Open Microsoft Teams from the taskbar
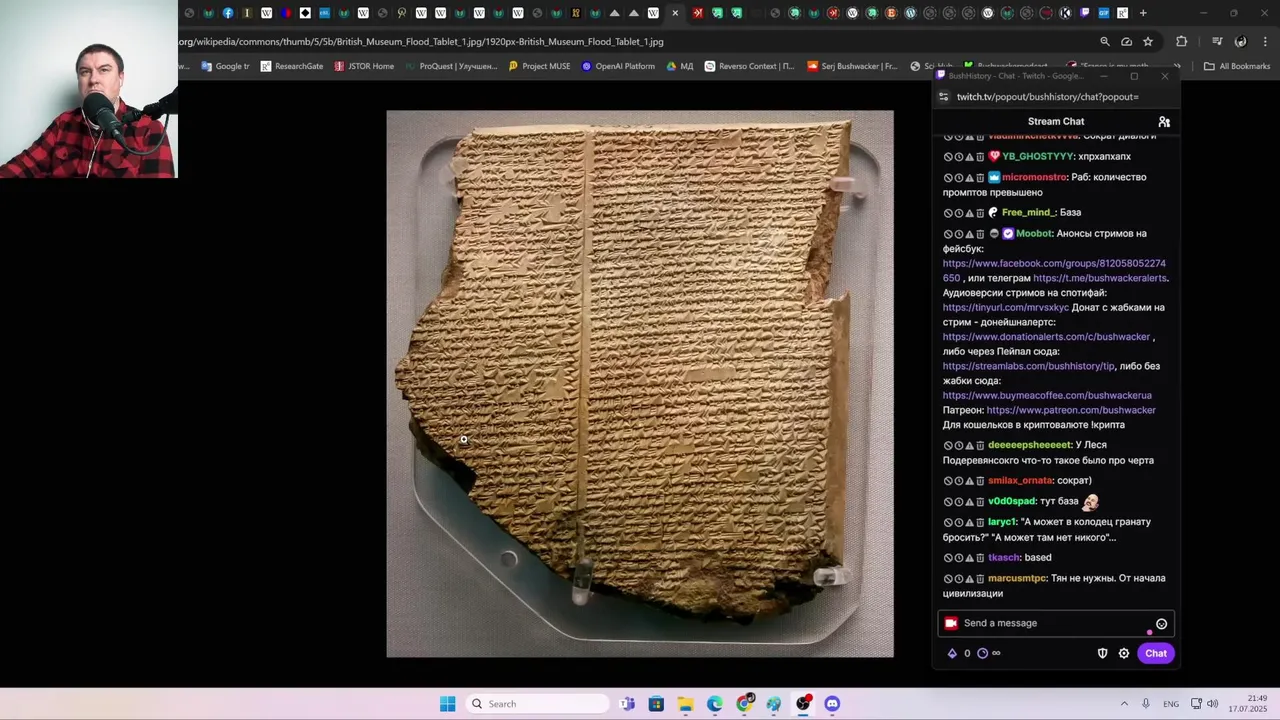Viewport: 1280px width, 720px height. tap(627, 704)
